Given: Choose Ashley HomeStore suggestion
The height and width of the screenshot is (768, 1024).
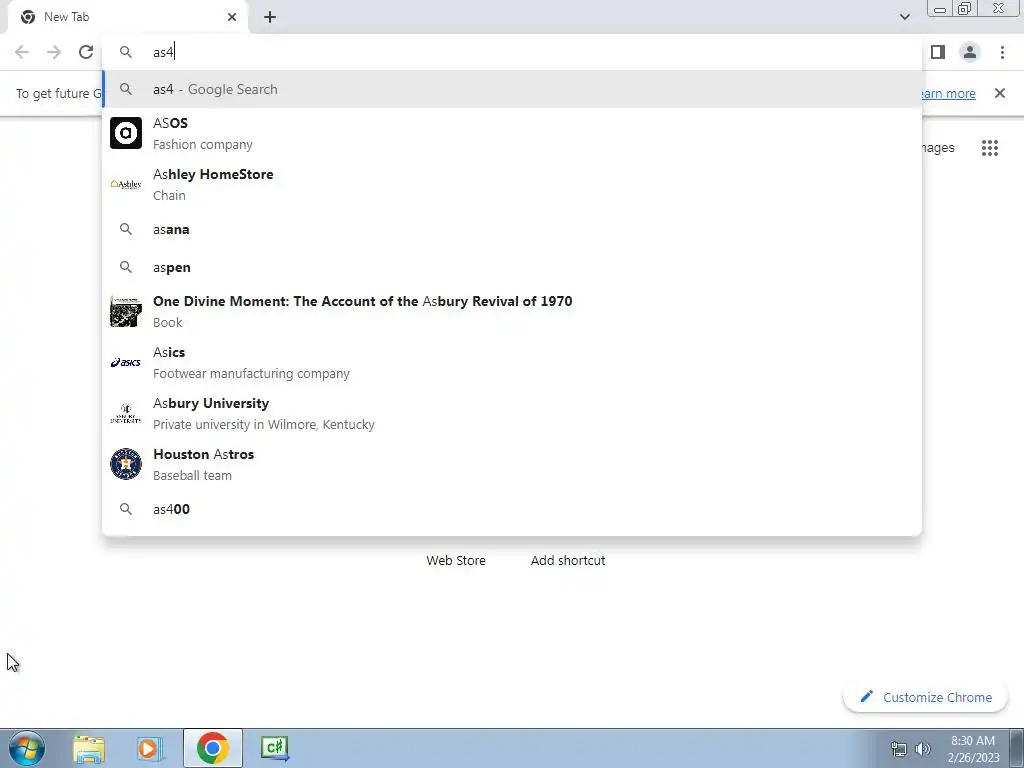Looking at the screenshot, I should coord(512,184).
